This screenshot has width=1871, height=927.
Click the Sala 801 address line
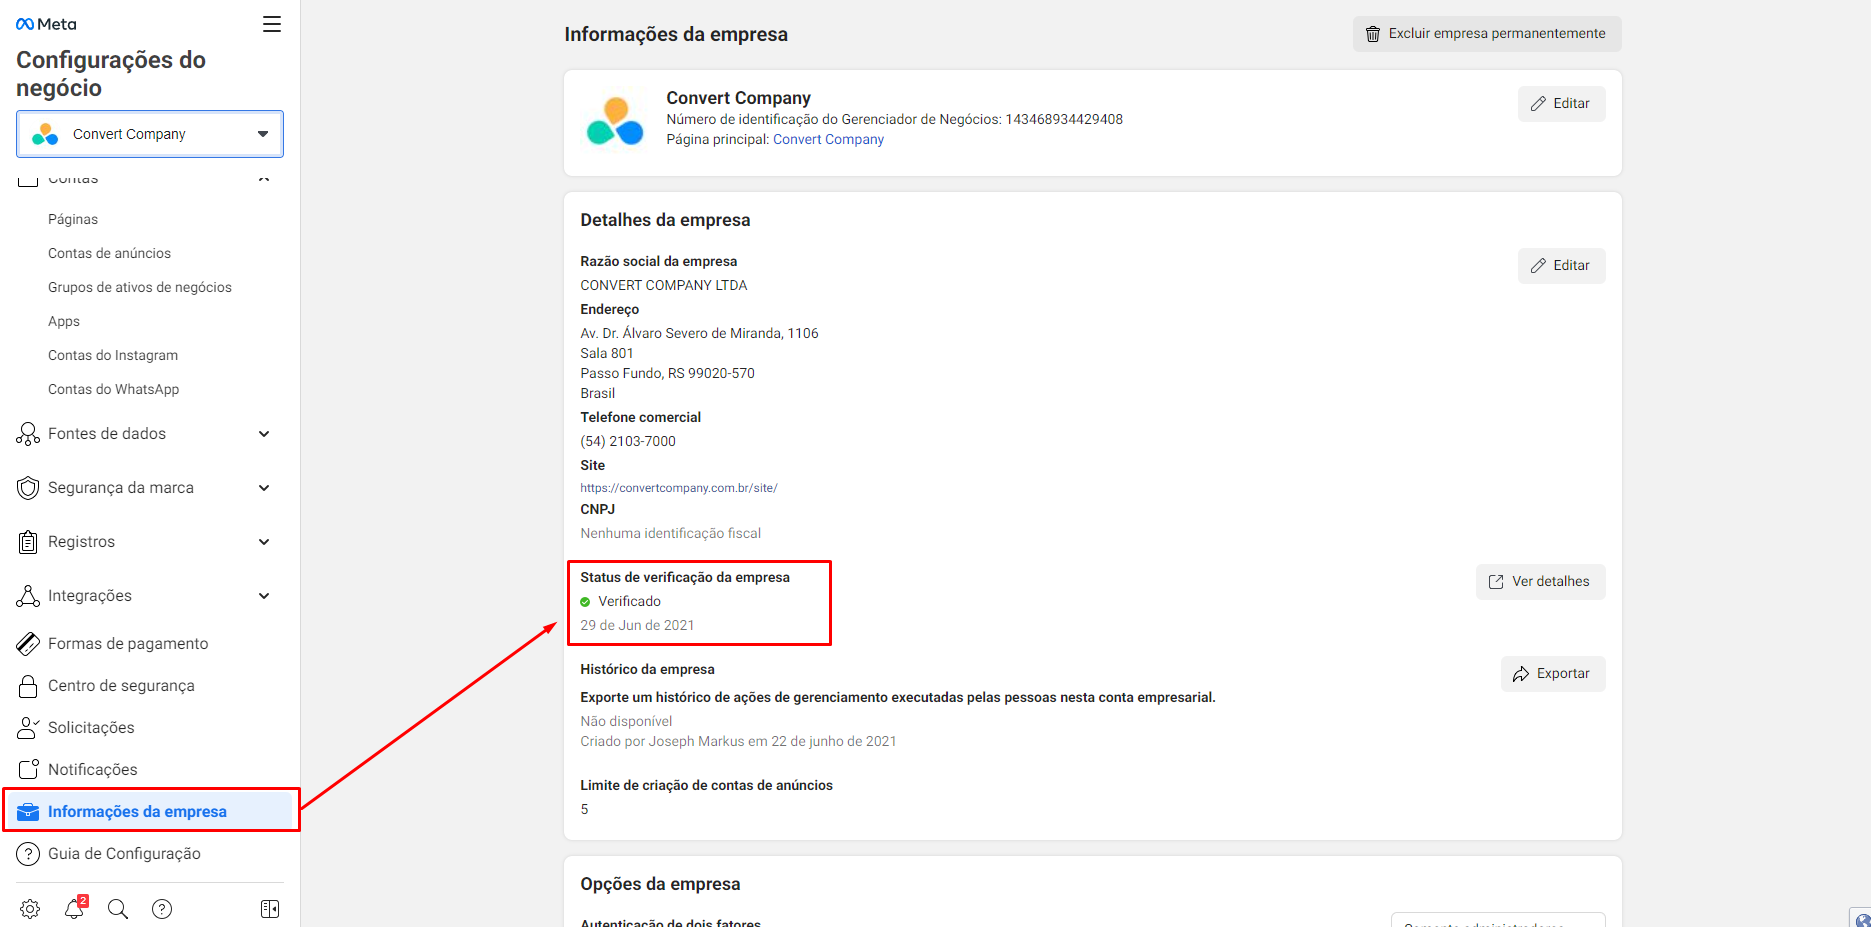click(x=607, y=354)
